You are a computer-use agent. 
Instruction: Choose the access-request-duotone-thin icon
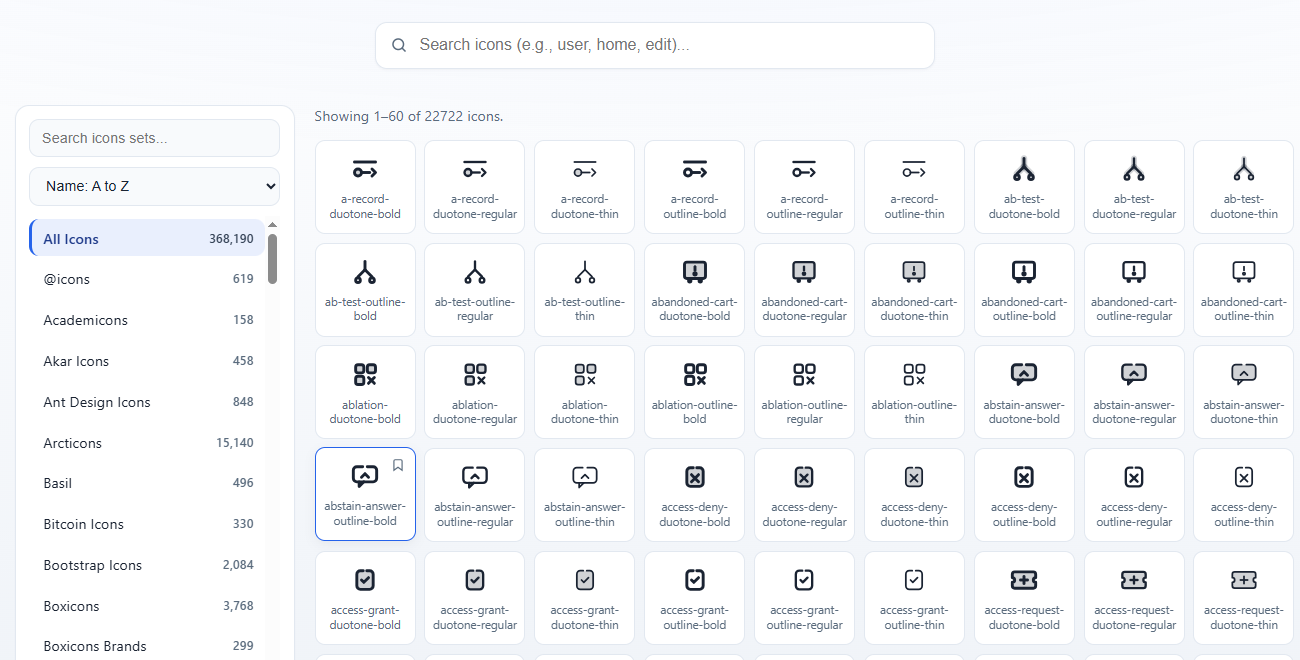[1243, 598]
